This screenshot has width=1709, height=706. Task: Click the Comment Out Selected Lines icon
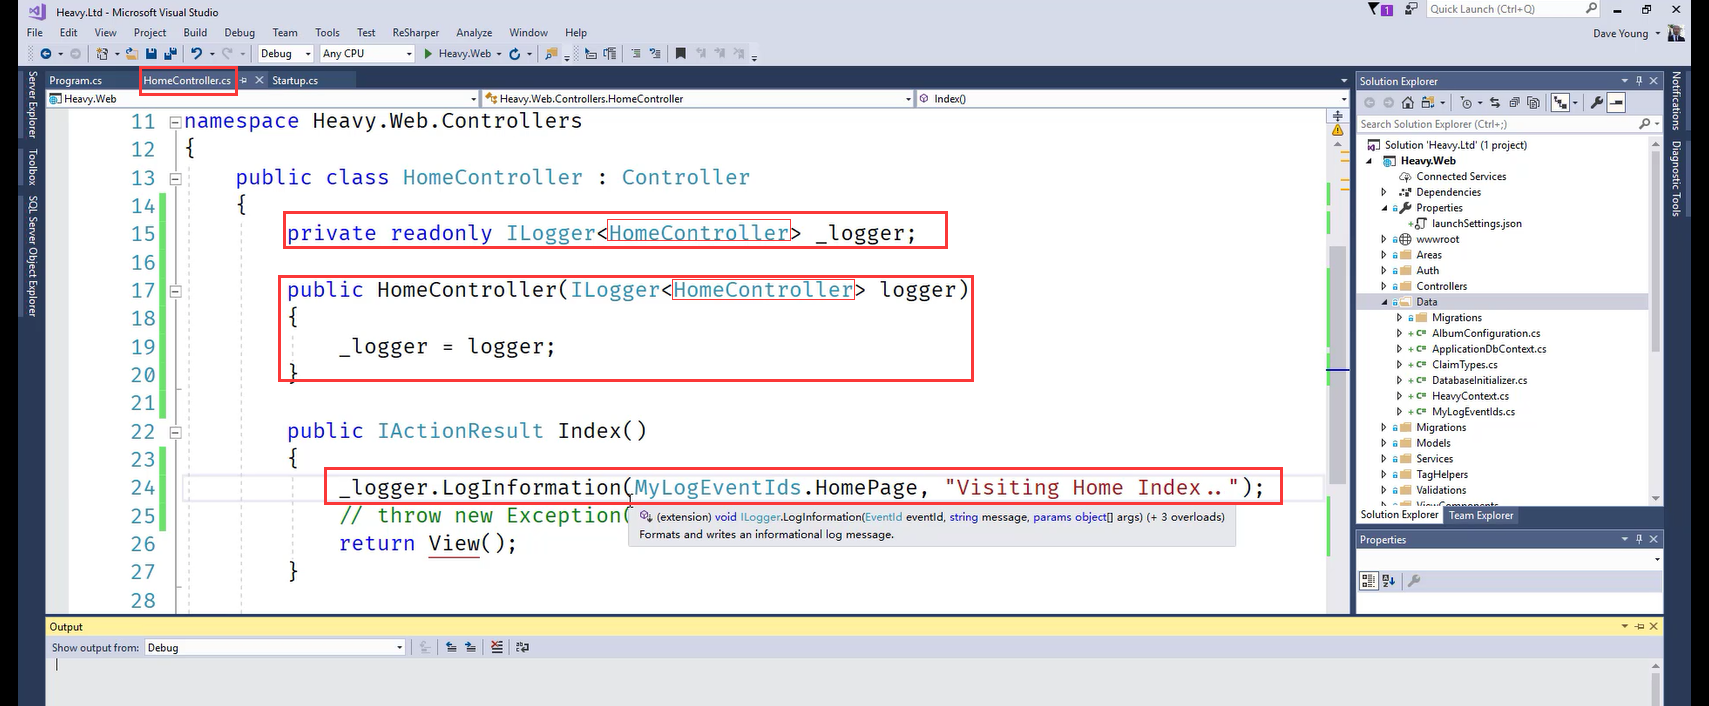pyautogui.click(x=635, y=54)
